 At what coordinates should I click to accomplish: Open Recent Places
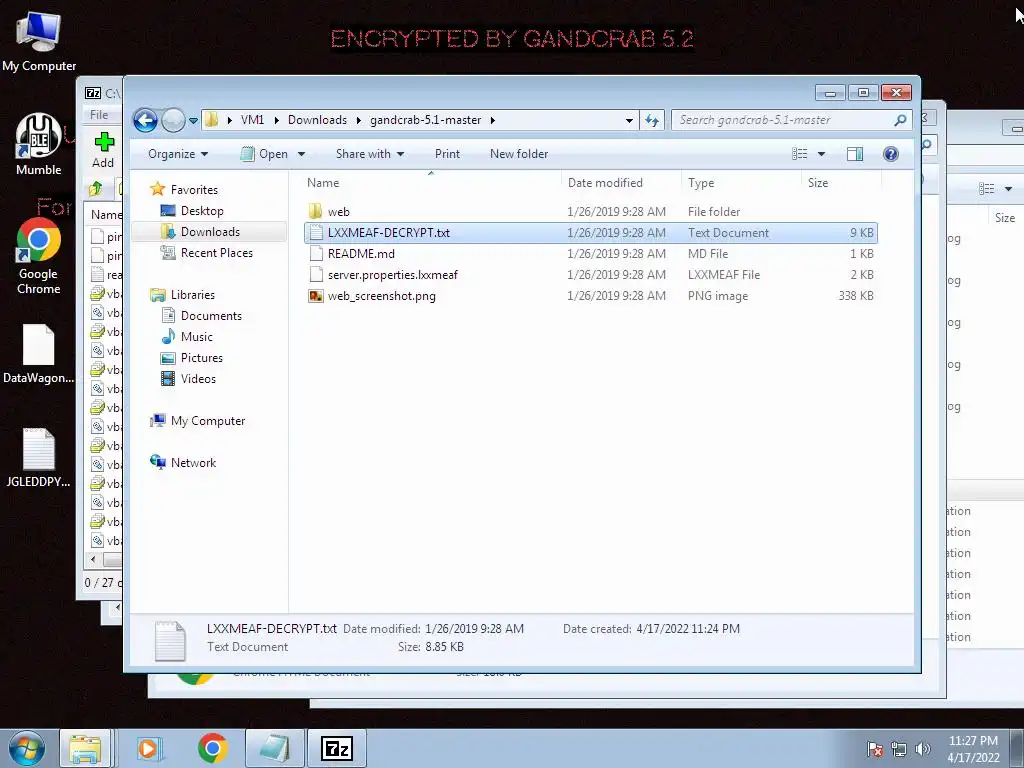point(216,253)
